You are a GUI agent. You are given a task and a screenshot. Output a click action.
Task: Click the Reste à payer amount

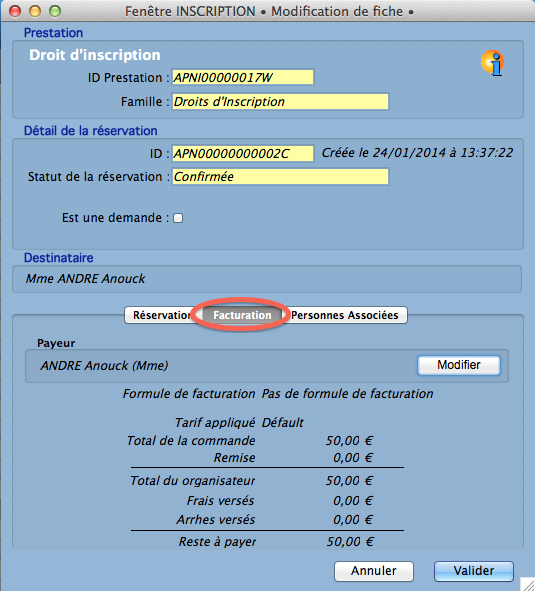(x=350, y=542)
